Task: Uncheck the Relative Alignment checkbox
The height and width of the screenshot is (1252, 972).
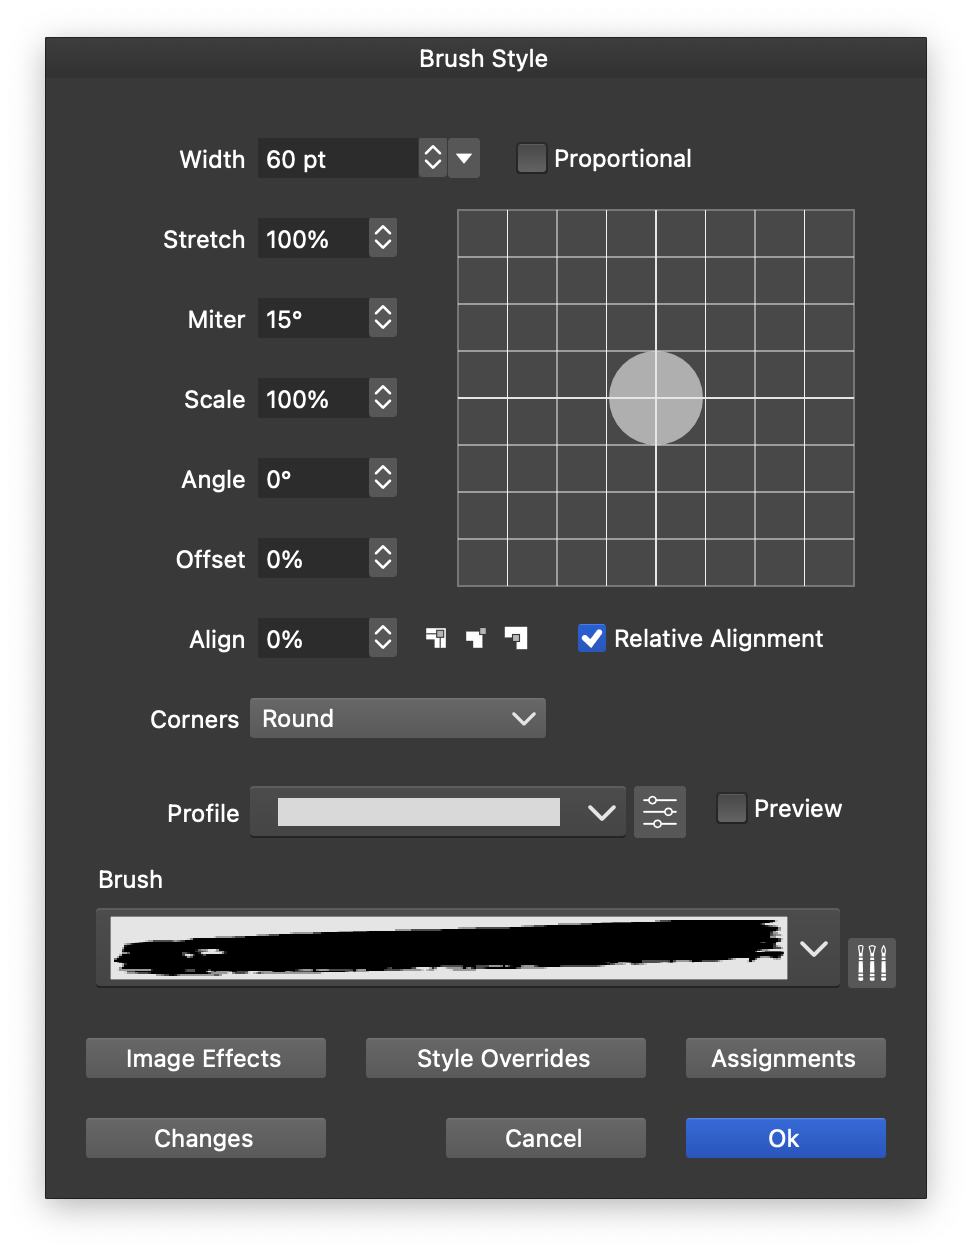Action: [x=592, y=638]
